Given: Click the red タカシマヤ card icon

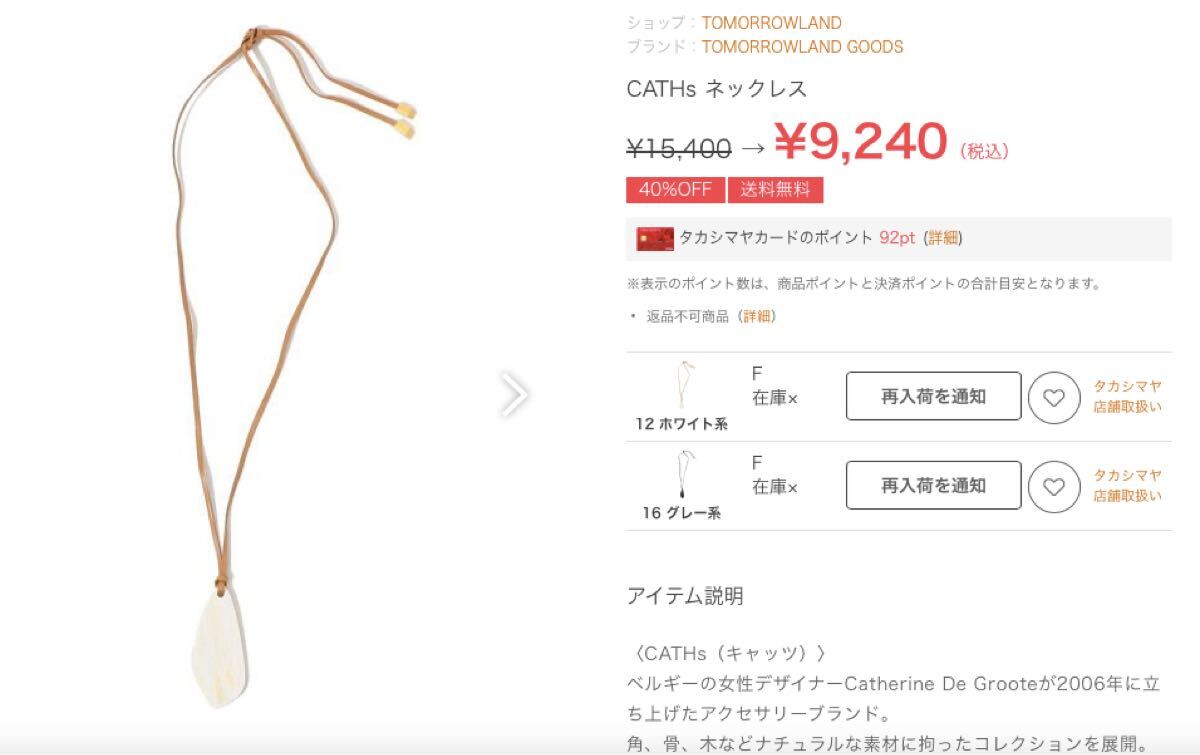Looking at the screenshot, I should click(x=655, y=239).
